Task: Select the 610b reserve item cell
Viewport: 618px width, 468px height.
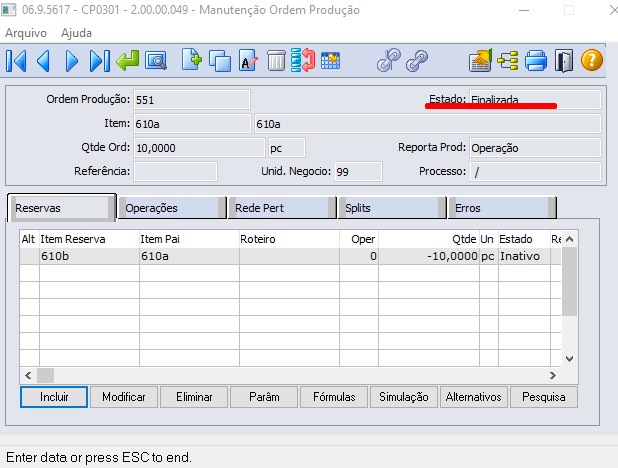Action: coord(89,256)
